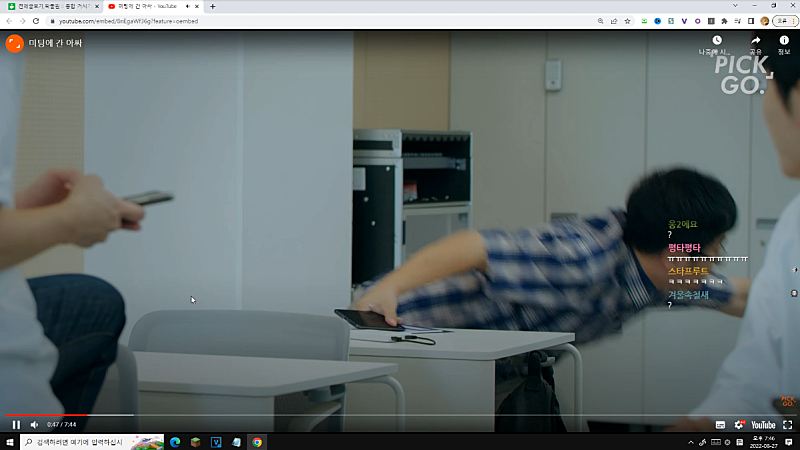Image resolution: width=800 pixels, height=450 pixels.
Task: Open the green extension icon
Action: (644, 21)
